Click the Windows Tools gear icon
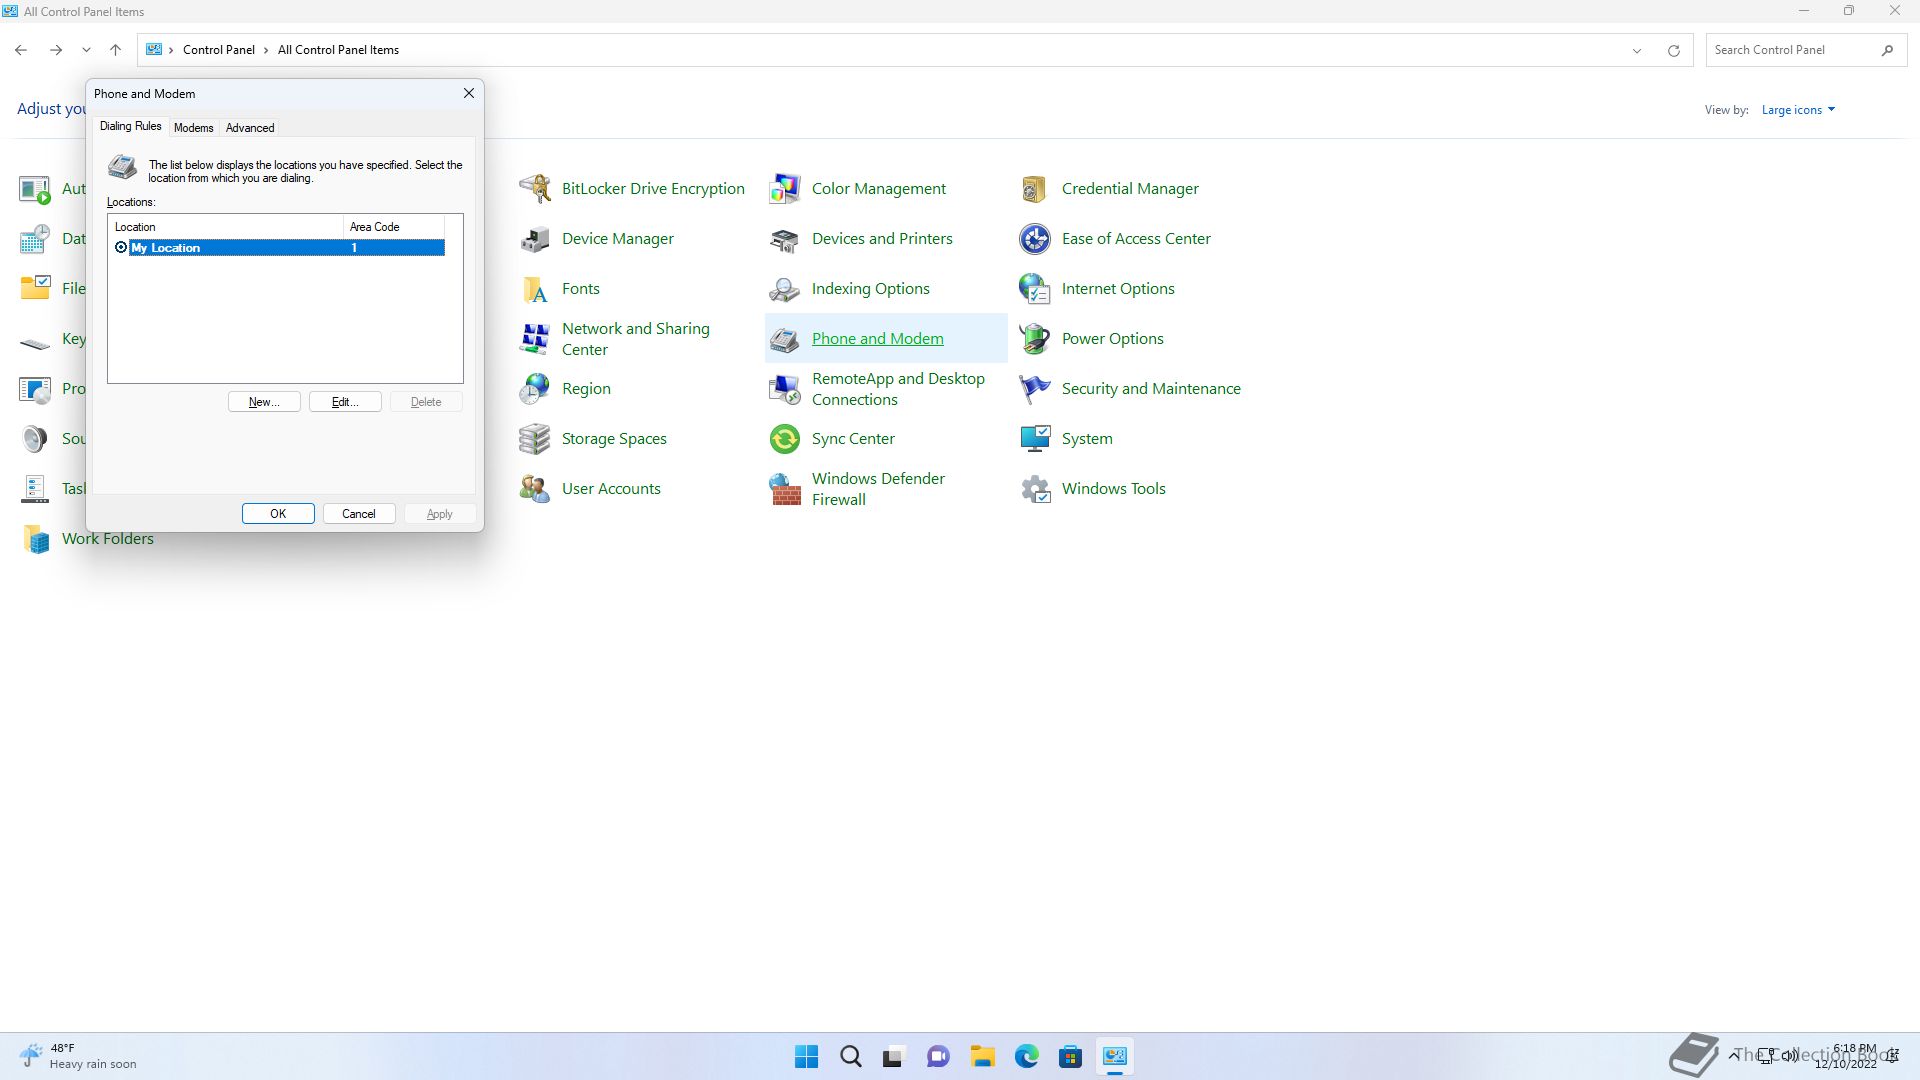The height and width of the screenshot is (1080, 1920). coord(1035,488)
